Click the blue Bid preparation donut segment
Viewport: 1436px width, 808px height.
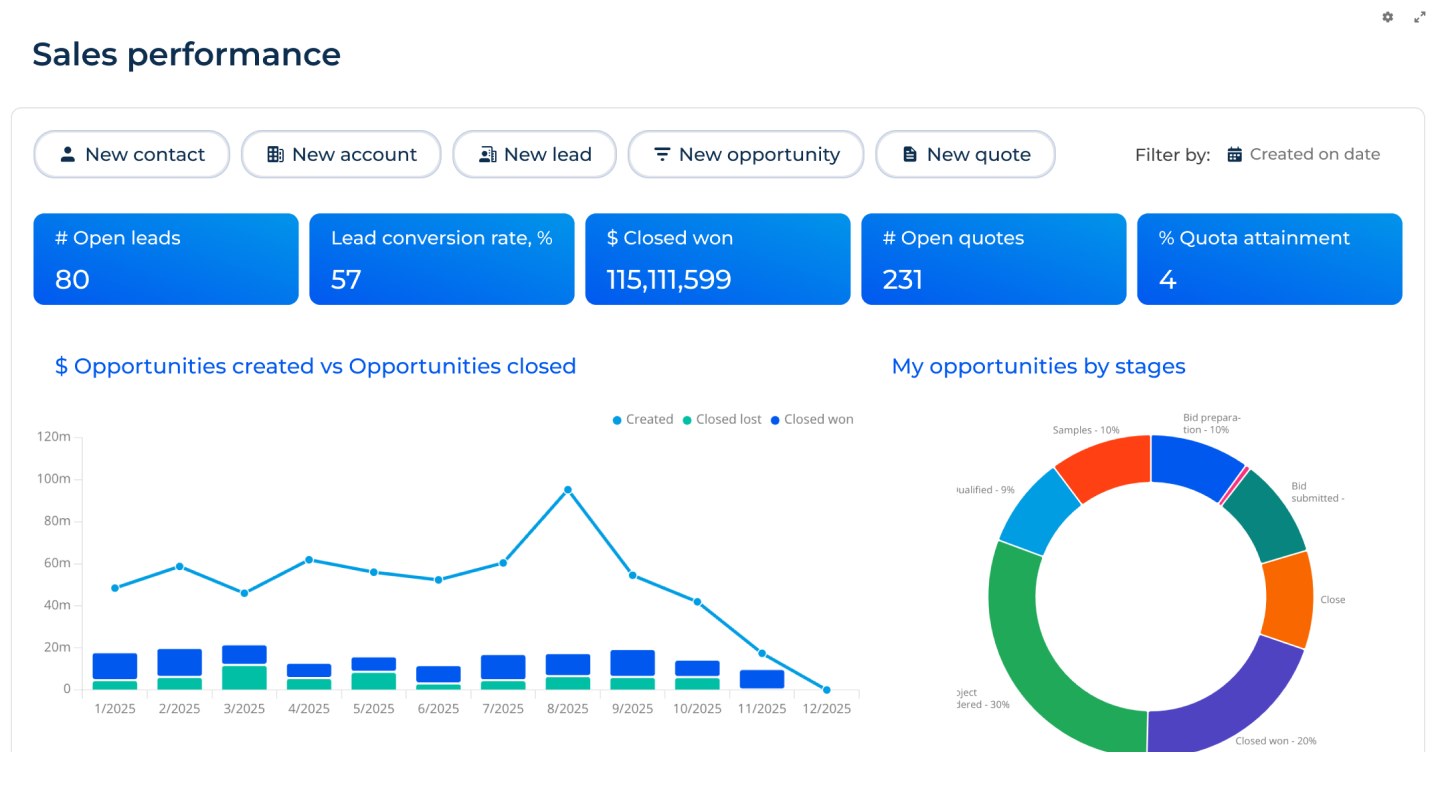1194,465
